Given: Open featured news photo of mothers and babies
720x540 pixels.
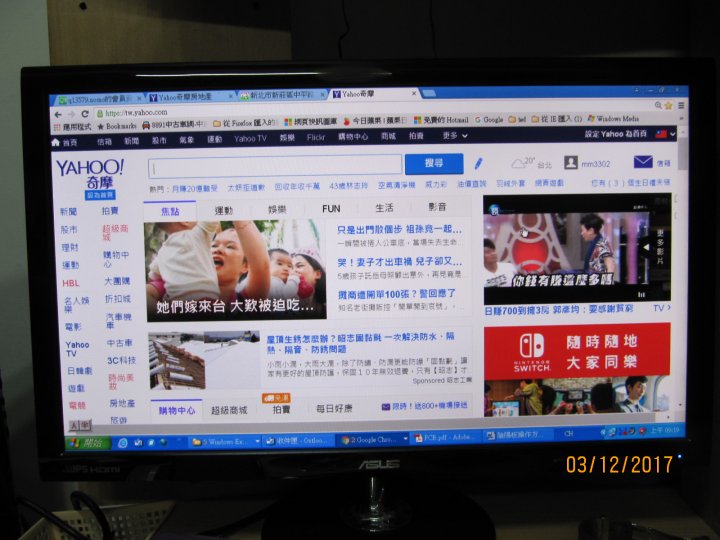Looking at the screenshot, I should point(236,270).
